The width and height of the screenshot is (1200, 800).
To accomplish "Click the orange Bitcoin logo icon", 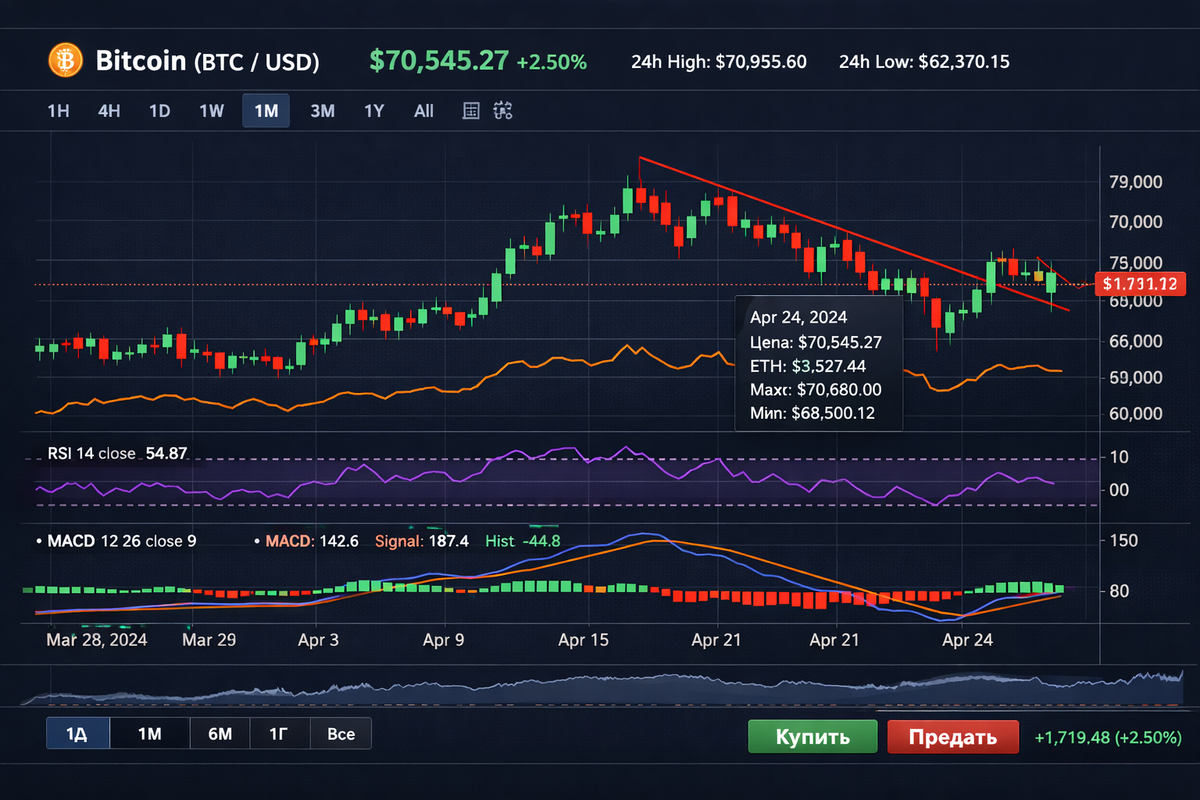I will coord(66,61).
